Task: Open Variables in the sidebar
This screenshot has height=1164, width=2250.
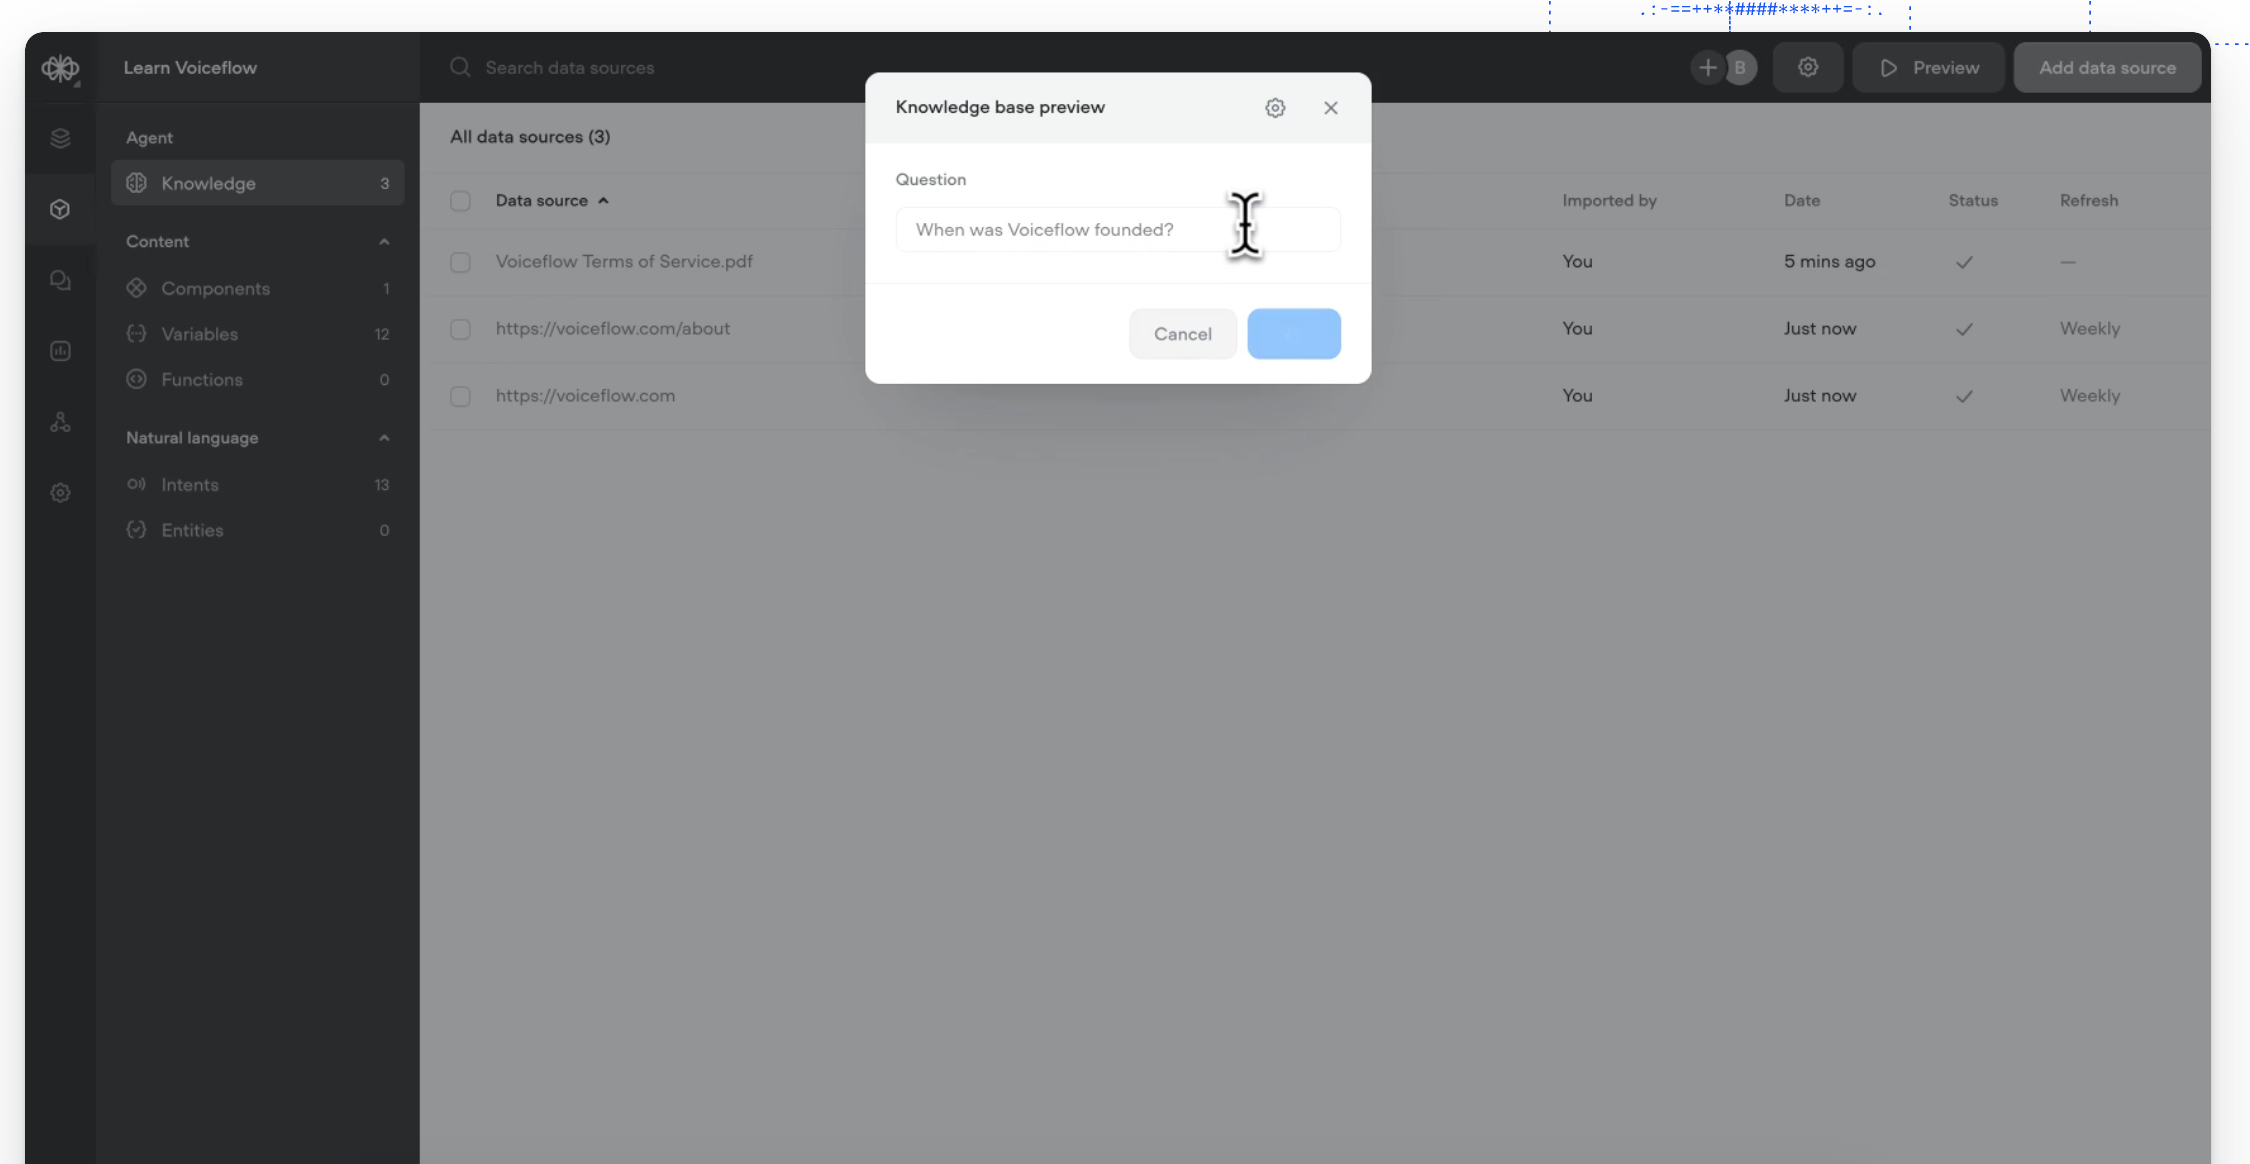Action: pos(257,334)
